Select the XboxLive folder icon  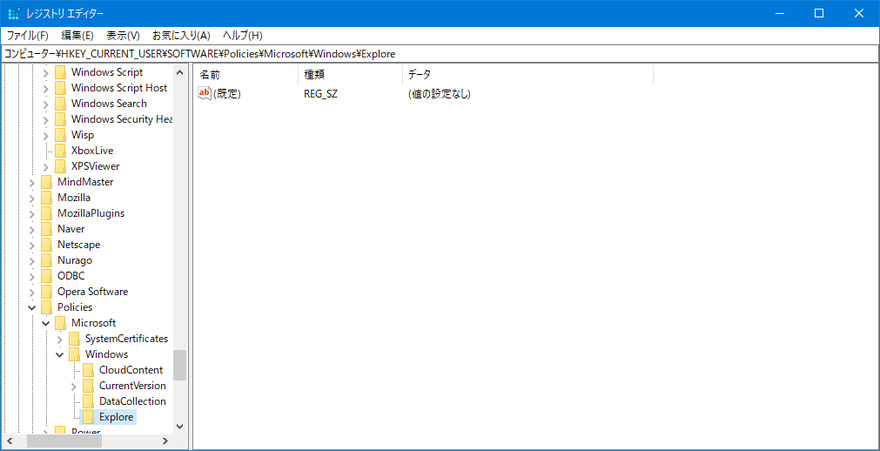(x=61, y=151)
